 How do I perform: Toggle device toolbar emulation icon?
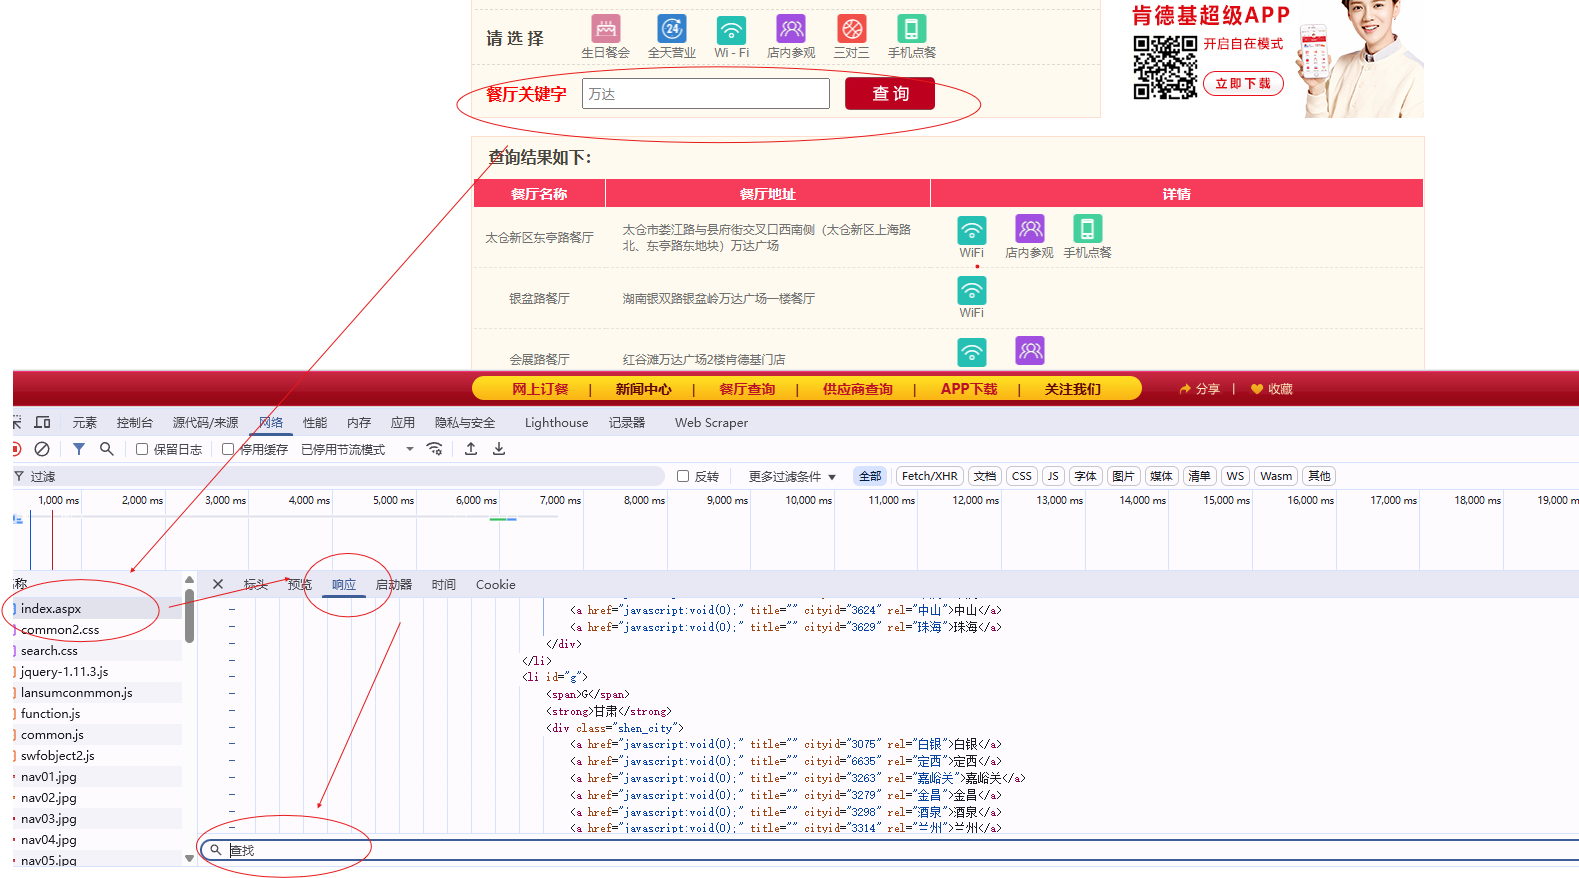[x=43, y=422]
